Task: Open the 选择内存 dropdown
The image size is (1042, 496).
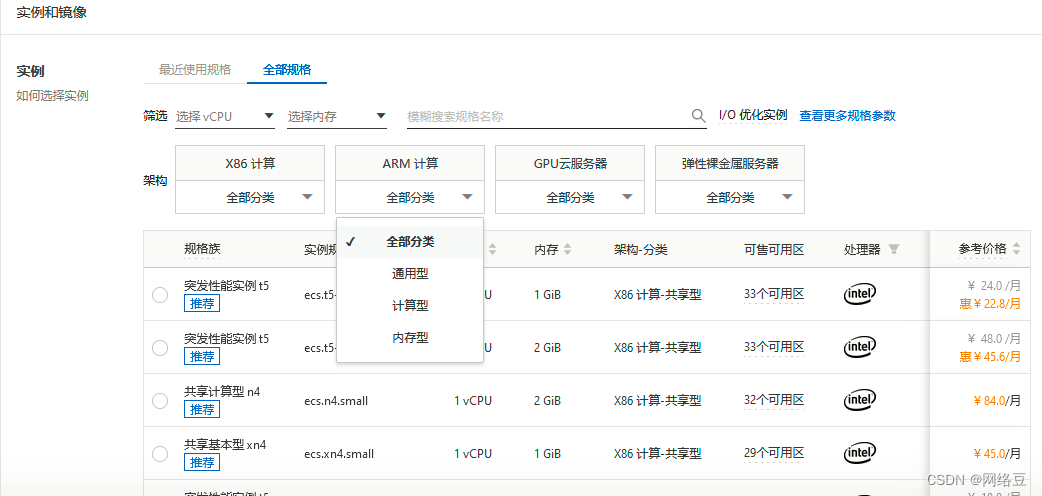Action: [x=337, y=117]
